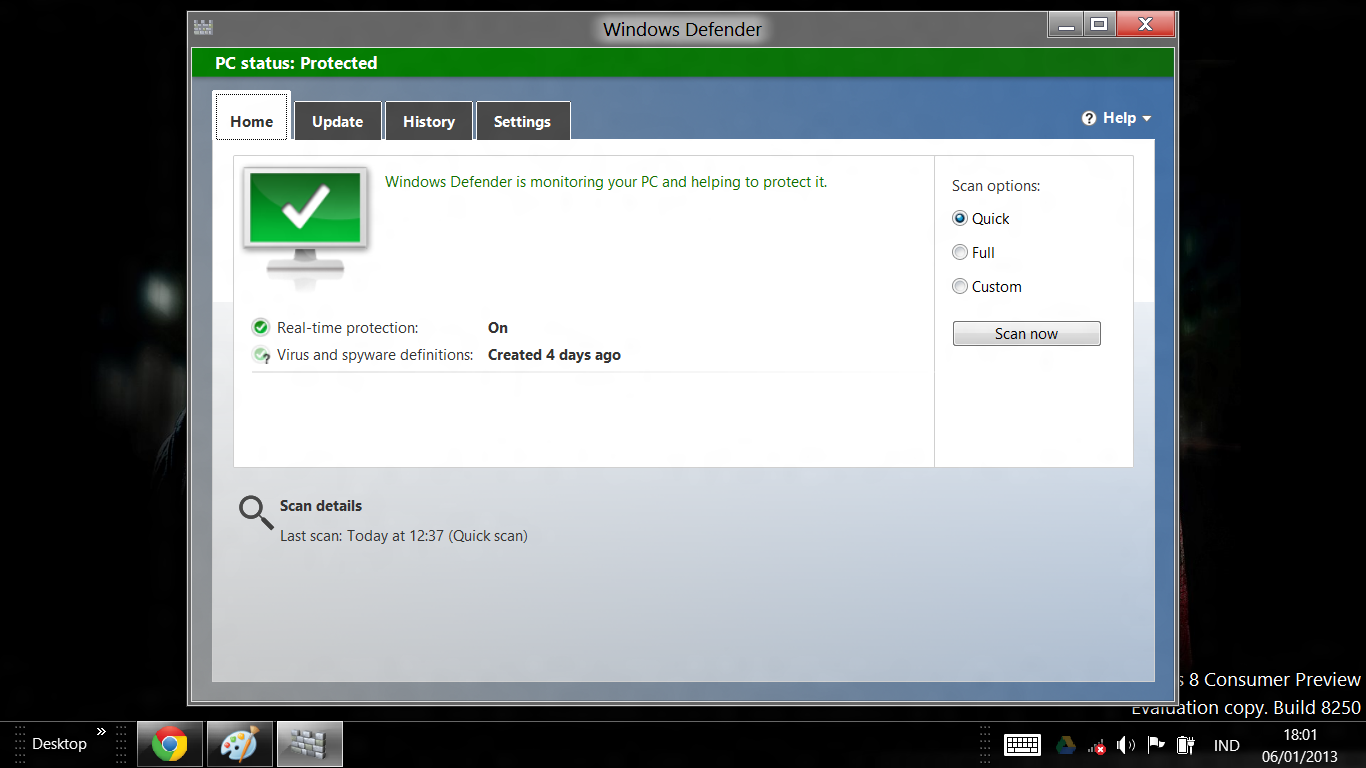
Task: Open the Action Center flag icon
Action: pyautogui.click(x=1156, y=745)
